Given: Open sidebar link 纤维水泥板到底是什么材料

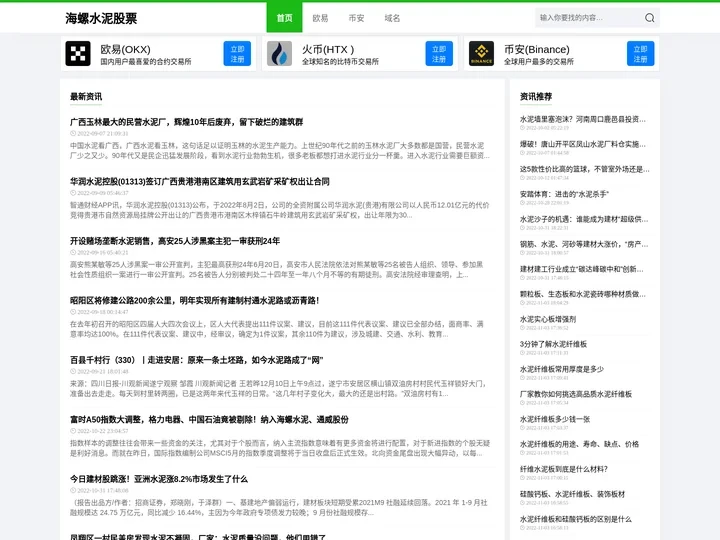Looking at the screenshot, I should (x=564, y=469).
